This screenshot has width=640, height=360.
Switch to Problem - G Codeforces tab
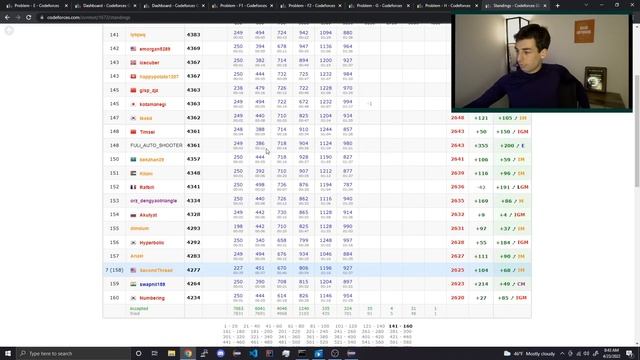pos(379,6)
